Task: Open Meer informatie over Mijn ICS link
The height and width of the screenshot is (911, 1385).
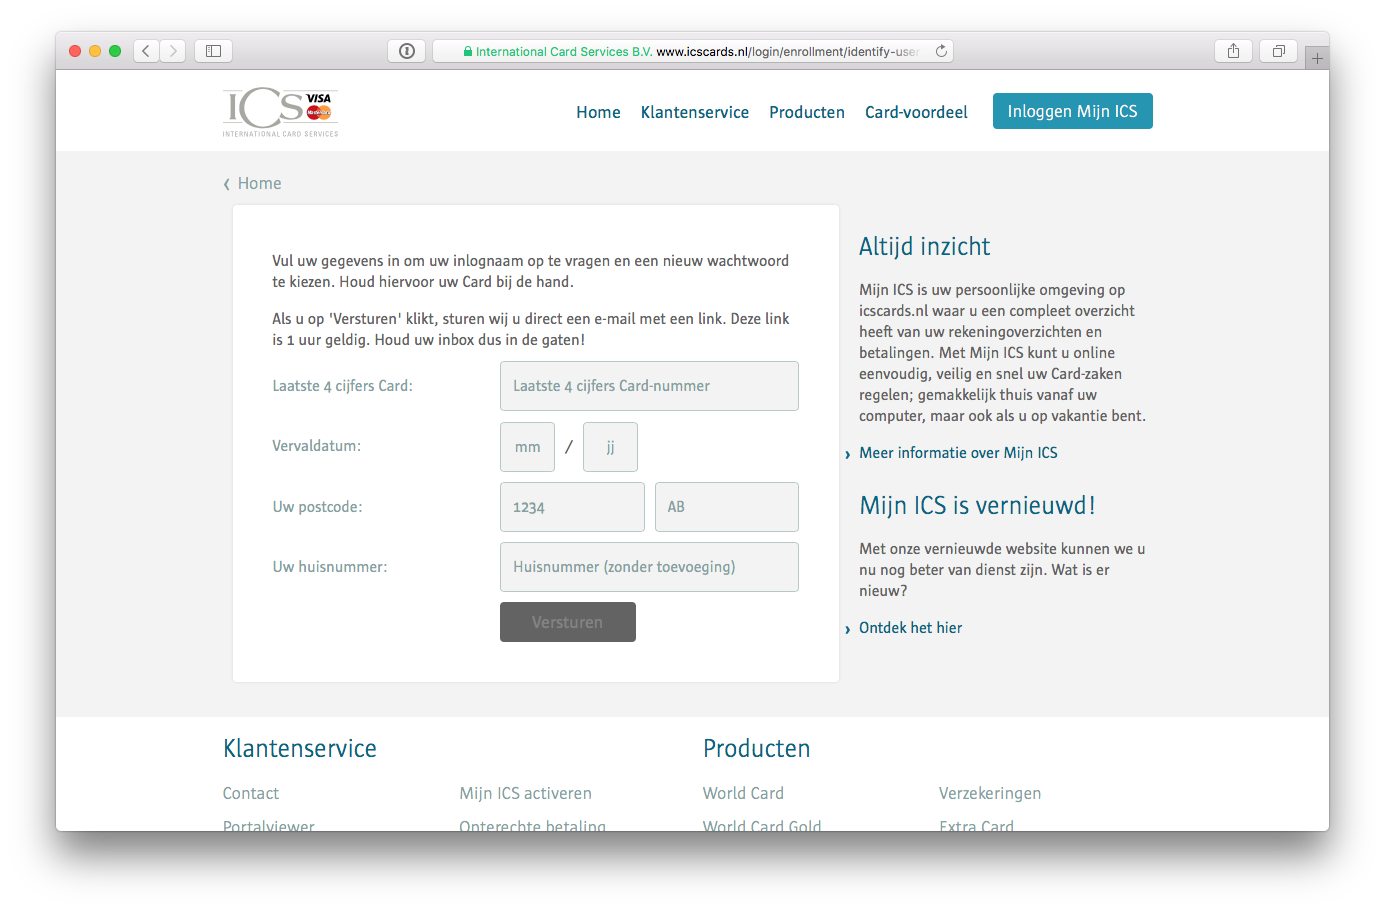Action: point(958,453)
